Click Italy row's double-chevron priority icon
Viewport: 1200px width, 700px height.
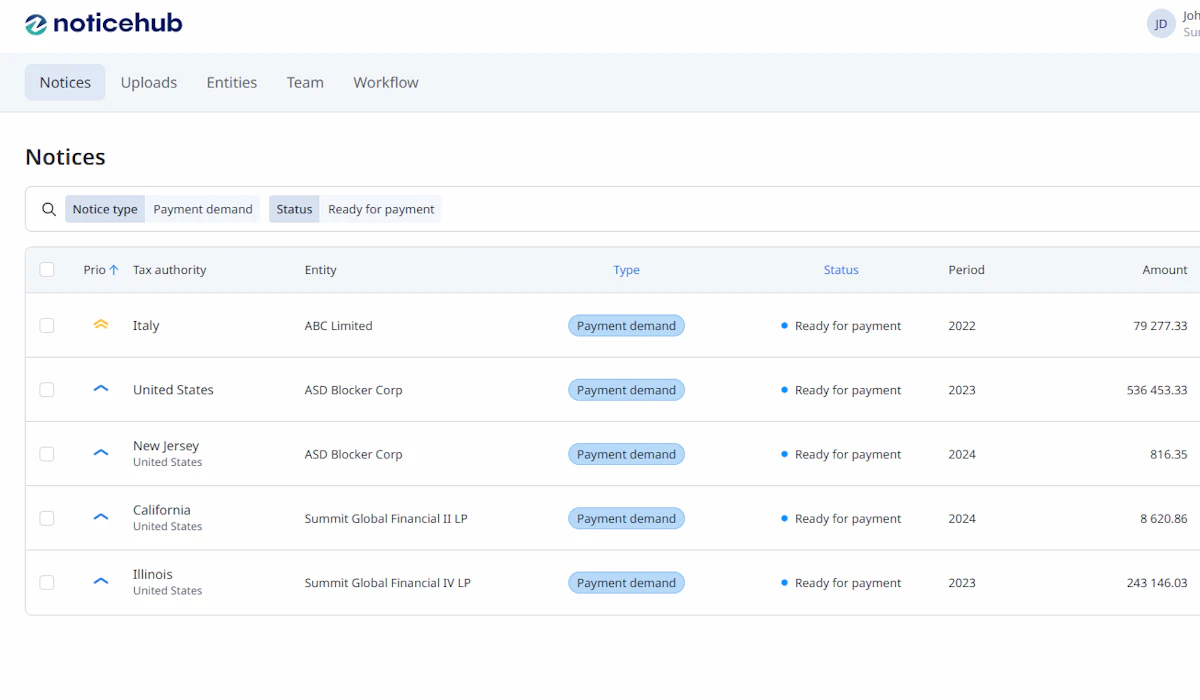point(100,325)
